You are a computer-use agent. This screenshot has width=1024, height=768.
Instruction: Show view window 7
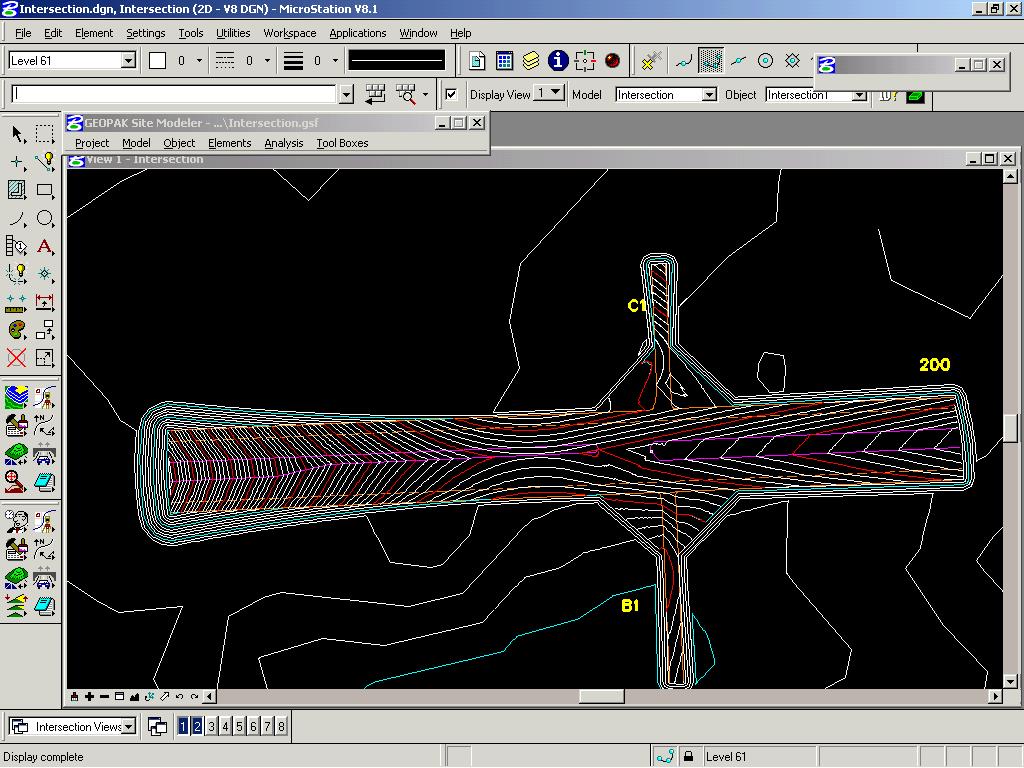pyautogui.click(x=268, y=726)
